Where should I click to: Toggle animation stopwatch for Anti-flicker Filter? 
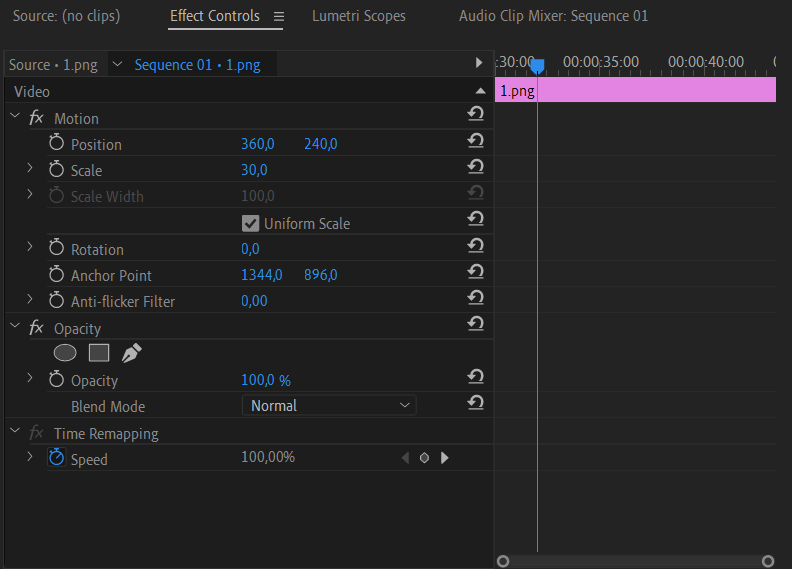coord(57,300)
